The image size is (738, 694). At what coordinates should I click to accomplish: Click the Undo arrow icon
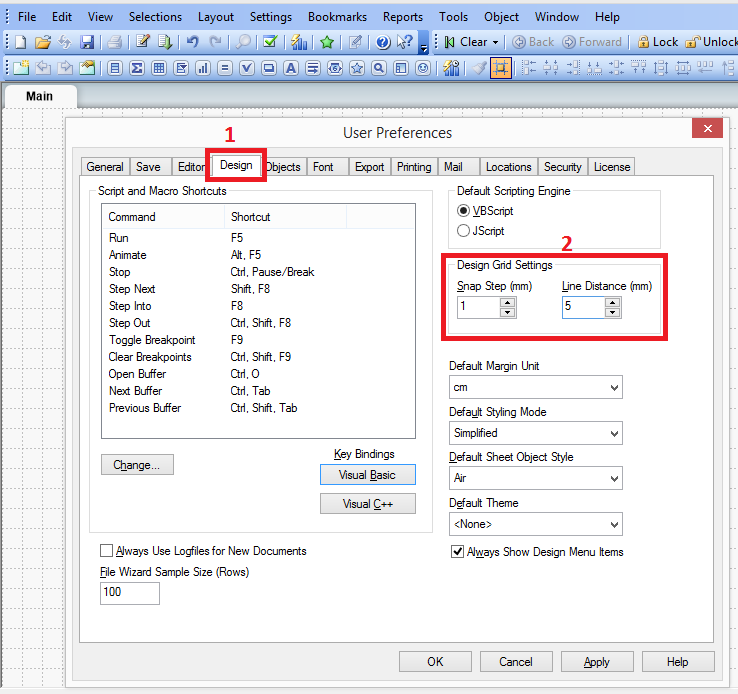coord(192,42)
